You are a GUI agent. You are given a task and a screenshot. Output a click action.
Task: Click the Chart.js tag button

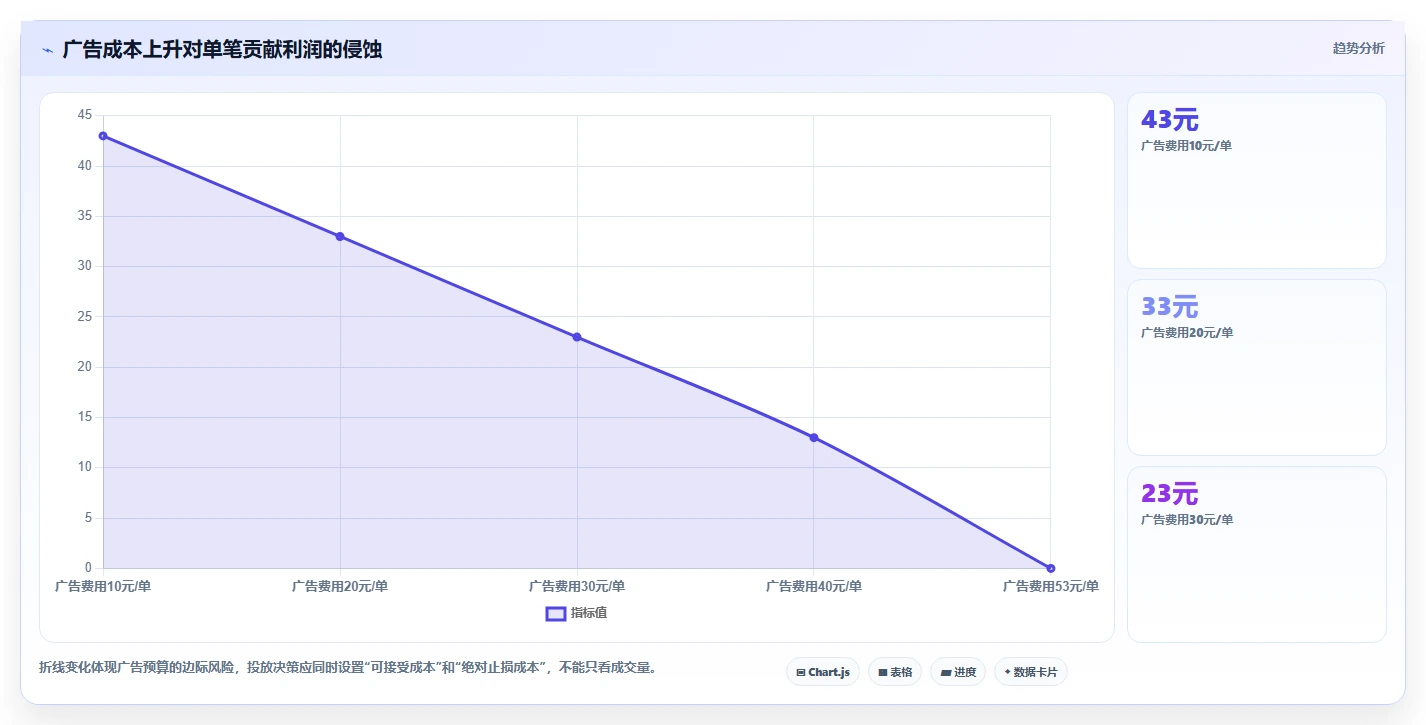pyautogui.click(x=822, y=672)
